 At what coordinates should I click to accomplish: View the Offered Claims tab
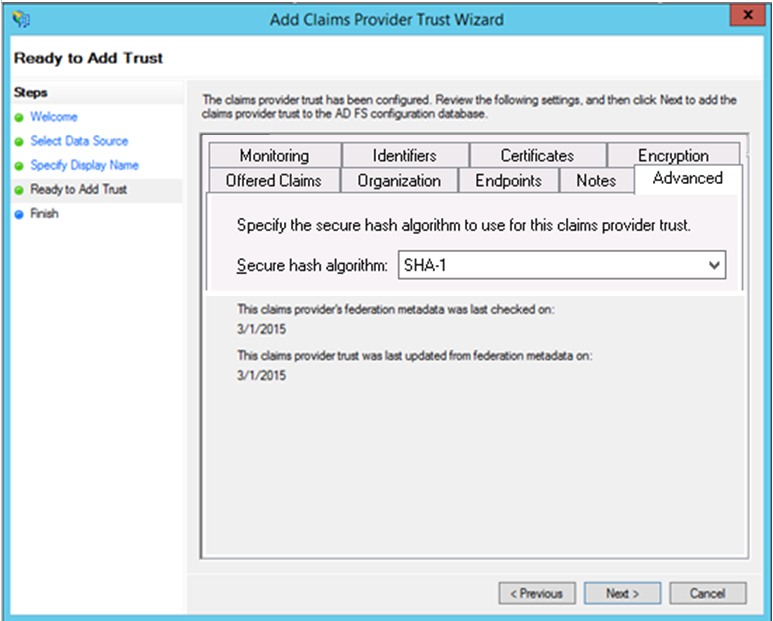pyautogui.click(x=273, y=181)
